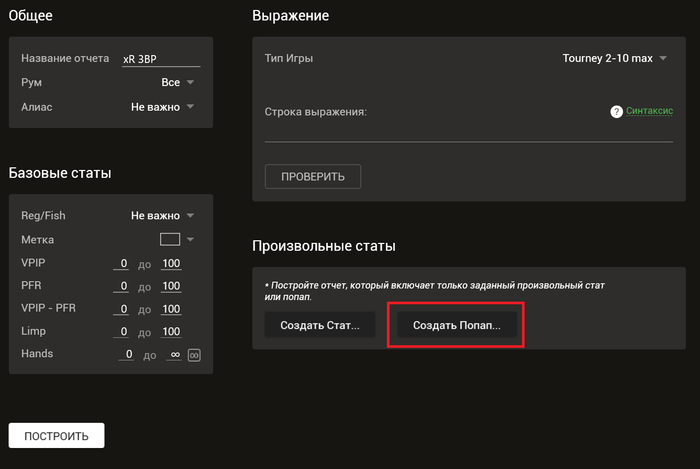
Task: Expand the Алиас dropdown
Action: tap(162, 106)
